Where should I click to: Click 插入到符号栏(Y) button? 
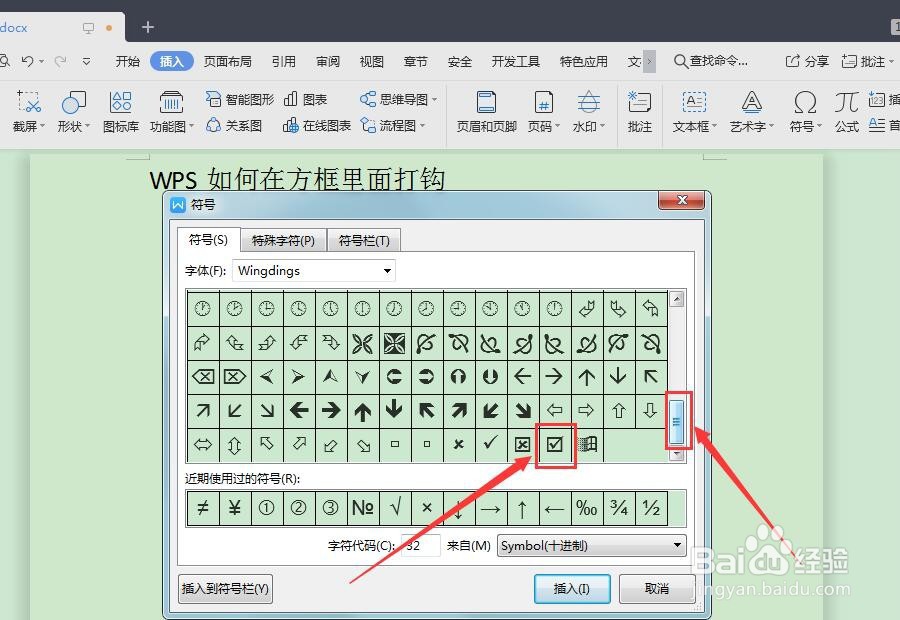pos(225,588)
